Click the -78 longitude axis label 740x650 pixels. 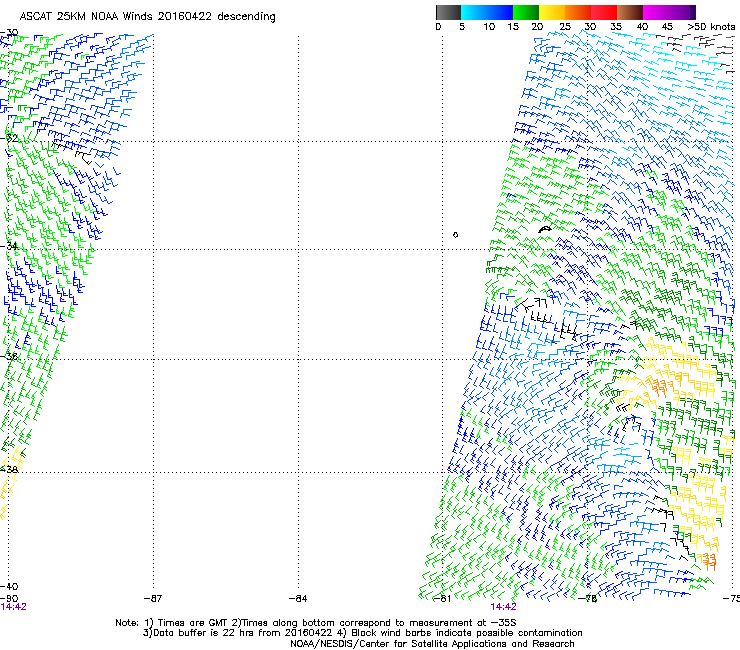click(x=588, y=599)
